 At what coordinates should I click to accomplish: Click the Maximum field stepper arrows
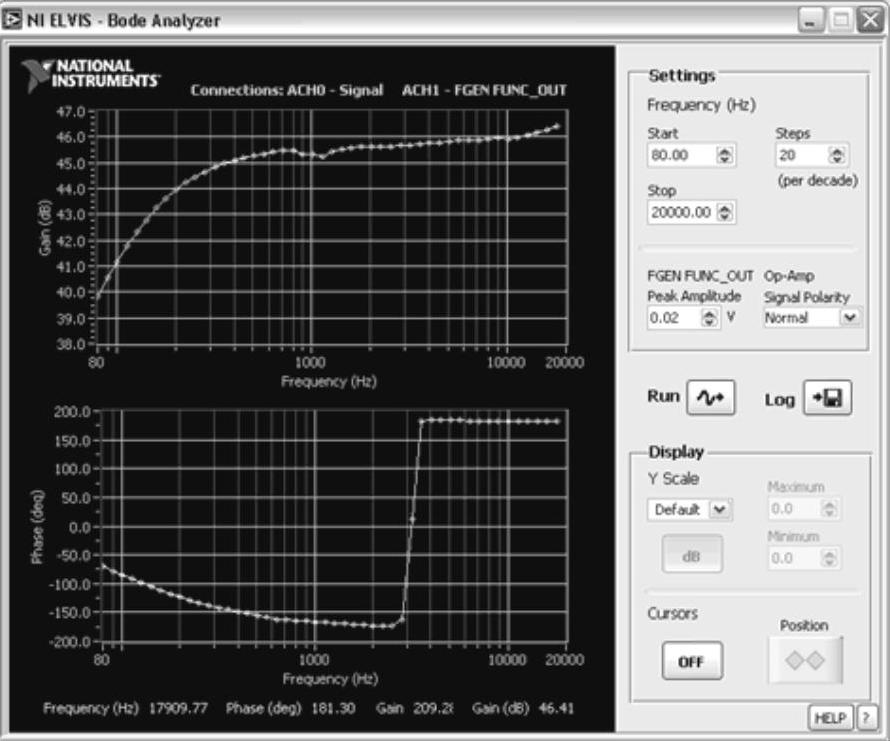[829, 508]
